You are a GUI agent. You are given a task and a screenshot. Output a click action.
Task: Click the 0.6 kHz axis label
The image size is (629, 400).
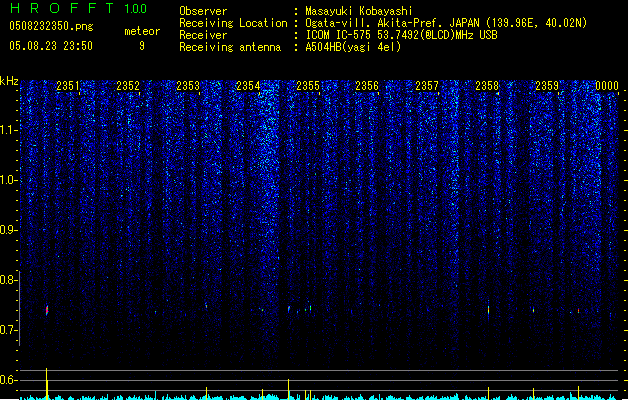click(8, 380)
